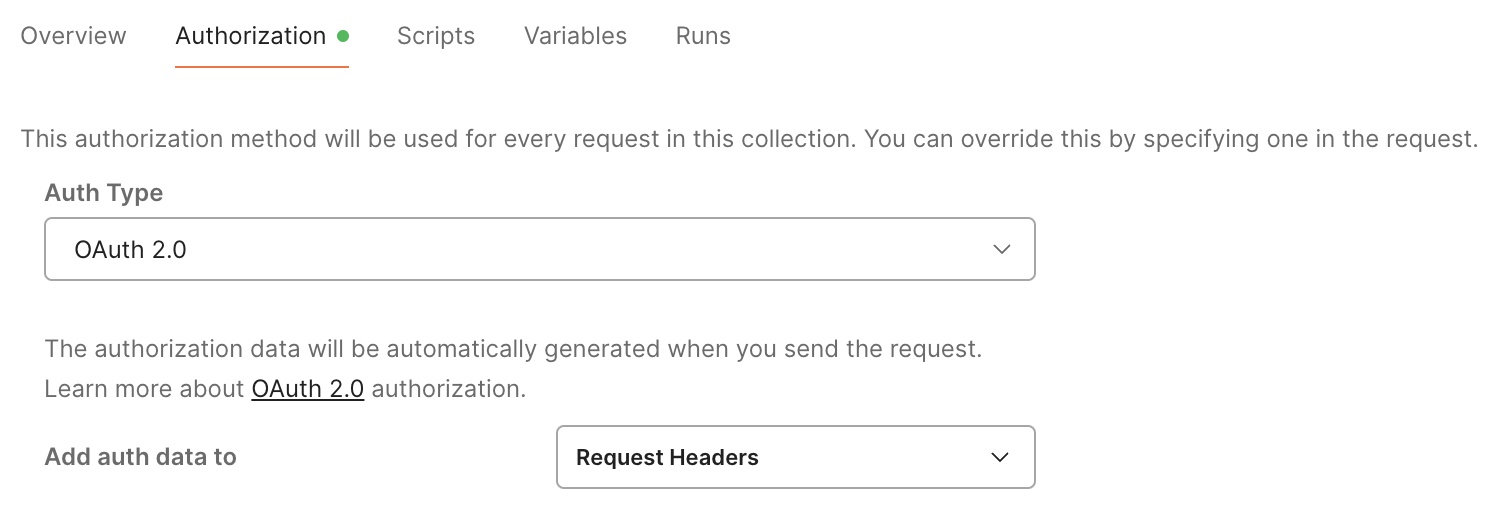Open the Runs tab
This screenshot has height=510, width=1510.
[x=703, y=36]
